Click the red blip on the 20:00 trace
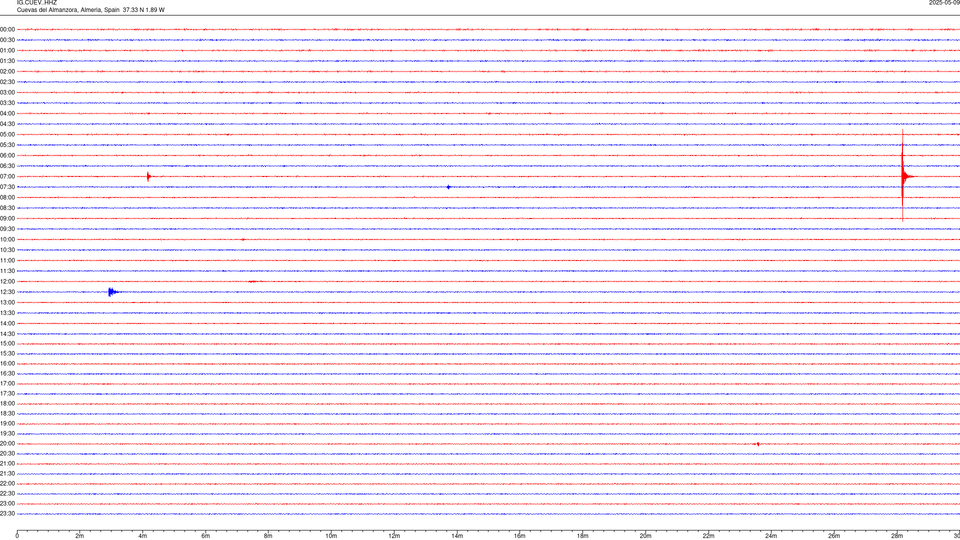Image resolution: width=960 pixels, height=540 pixels. (758, 444)
